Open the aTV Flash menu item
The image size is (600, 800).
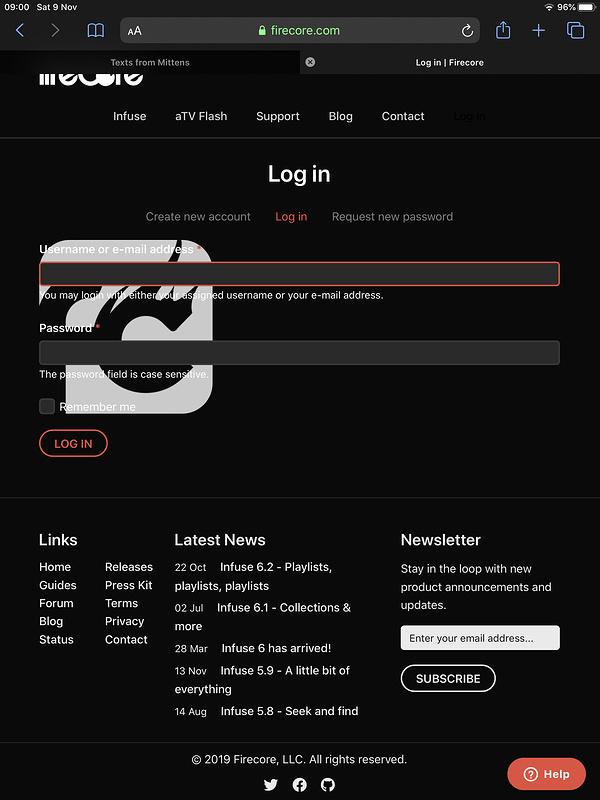(201, 116)
